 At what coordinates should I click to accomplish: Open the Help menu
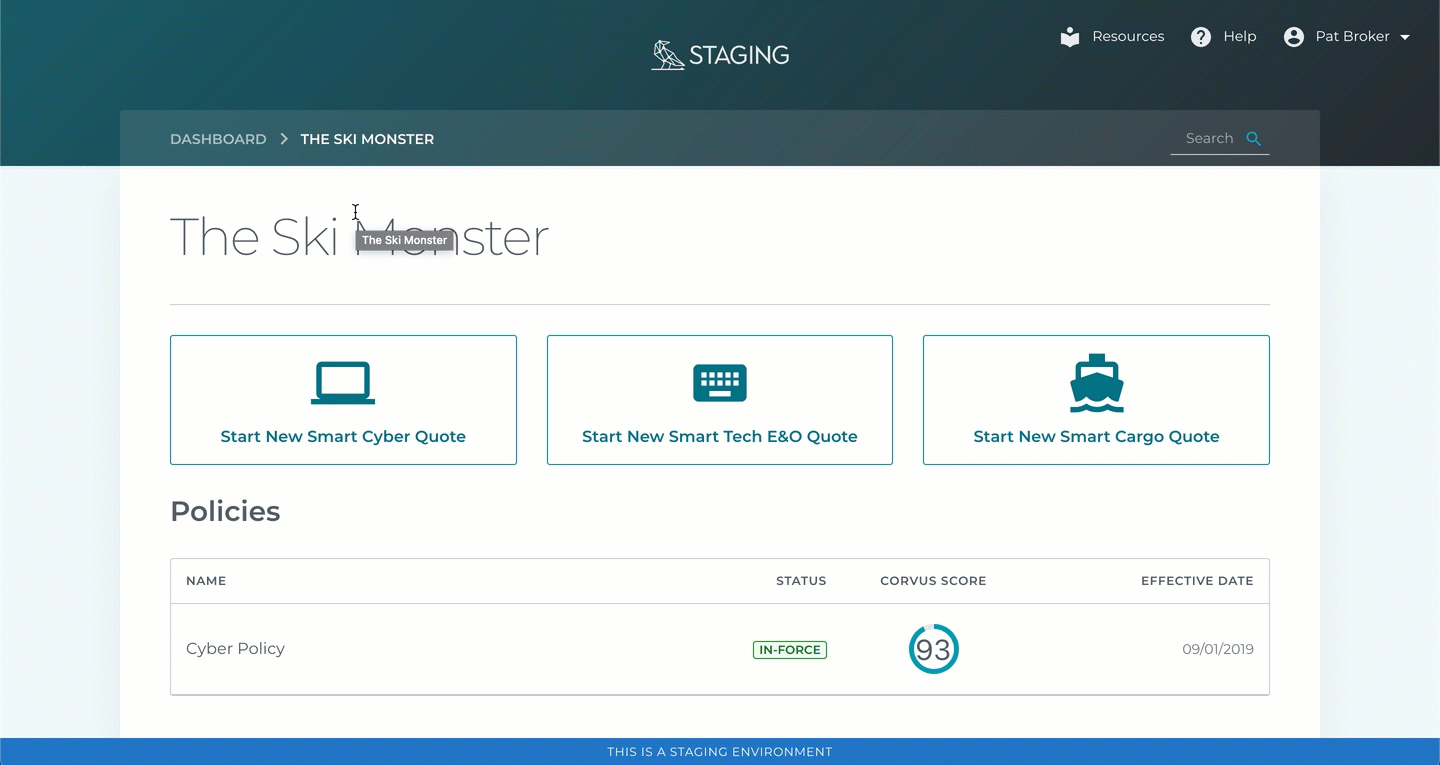[x=1223, y=37]
